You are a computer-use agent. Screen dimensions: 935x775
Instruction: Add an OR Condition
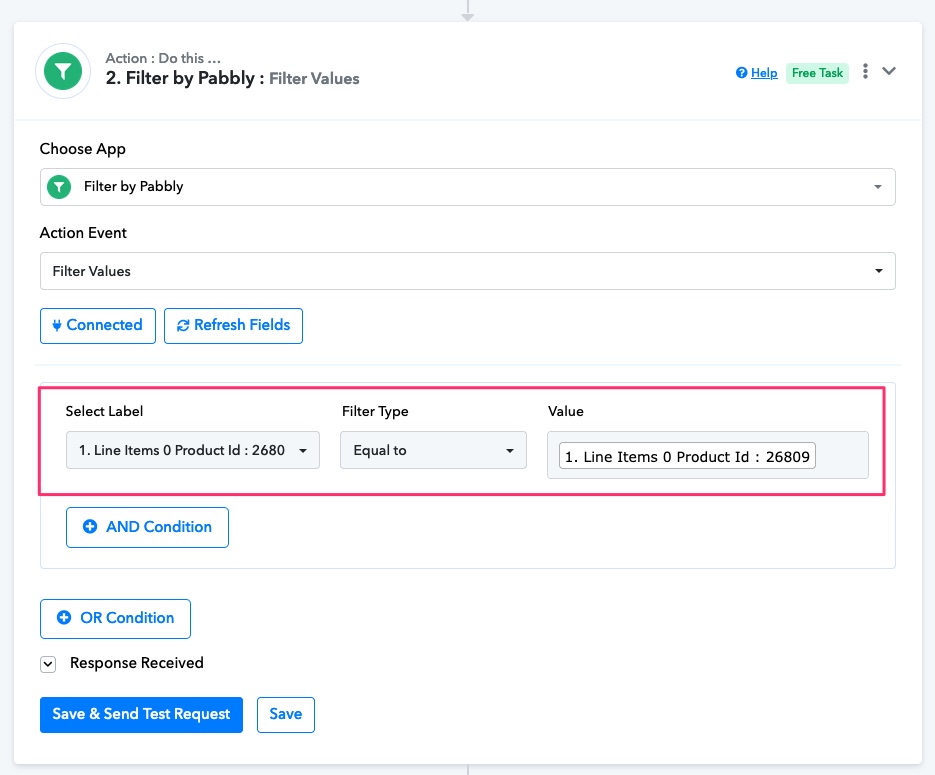pyautogui.click(x=115, y=619)
